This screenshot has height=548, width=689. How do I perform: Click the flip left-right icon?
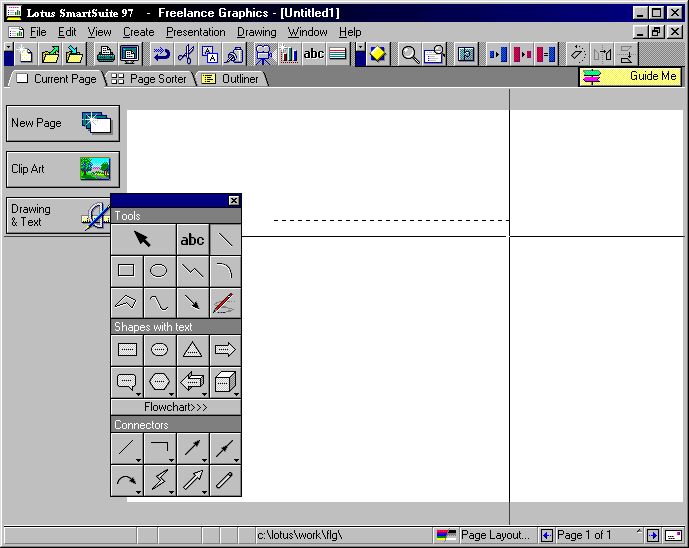[x=602, y=54]
